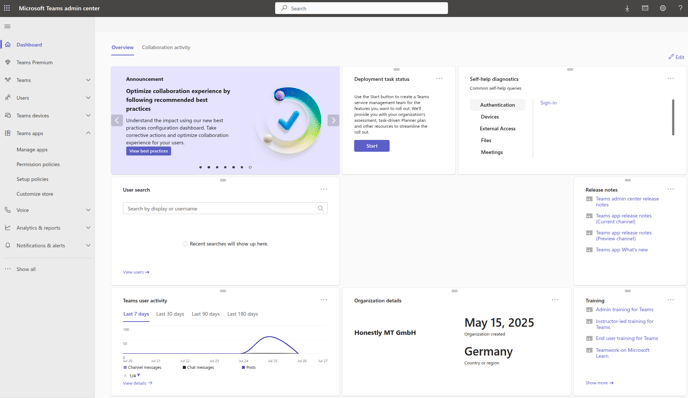Click the Start deployment button

[372, 146]
